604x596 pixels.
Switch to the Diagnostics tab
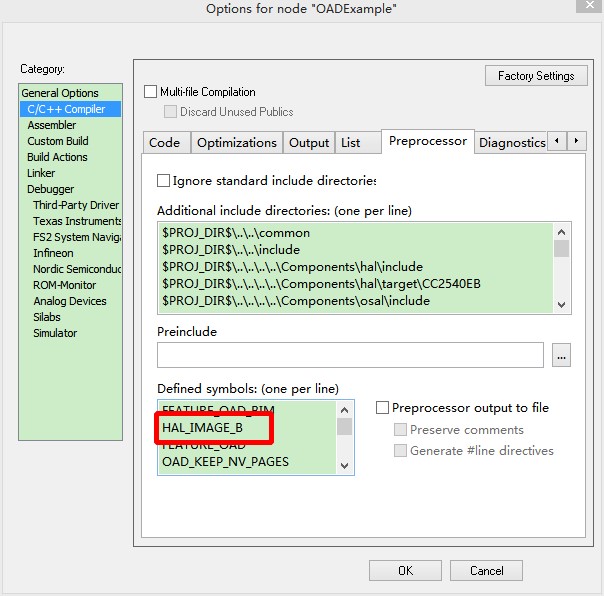click(511, 143)
